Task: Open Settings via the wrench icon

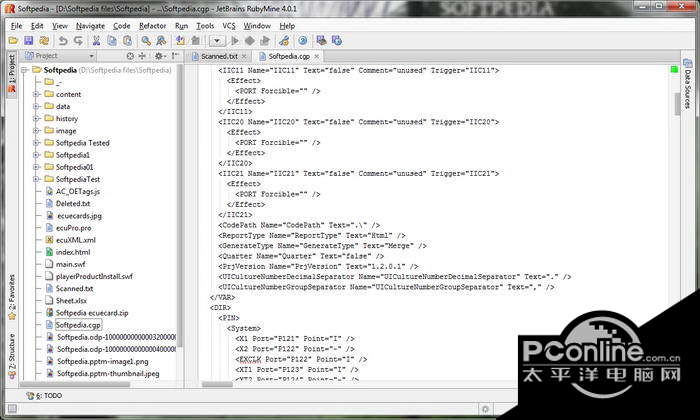Action: [x=284, y=41]
